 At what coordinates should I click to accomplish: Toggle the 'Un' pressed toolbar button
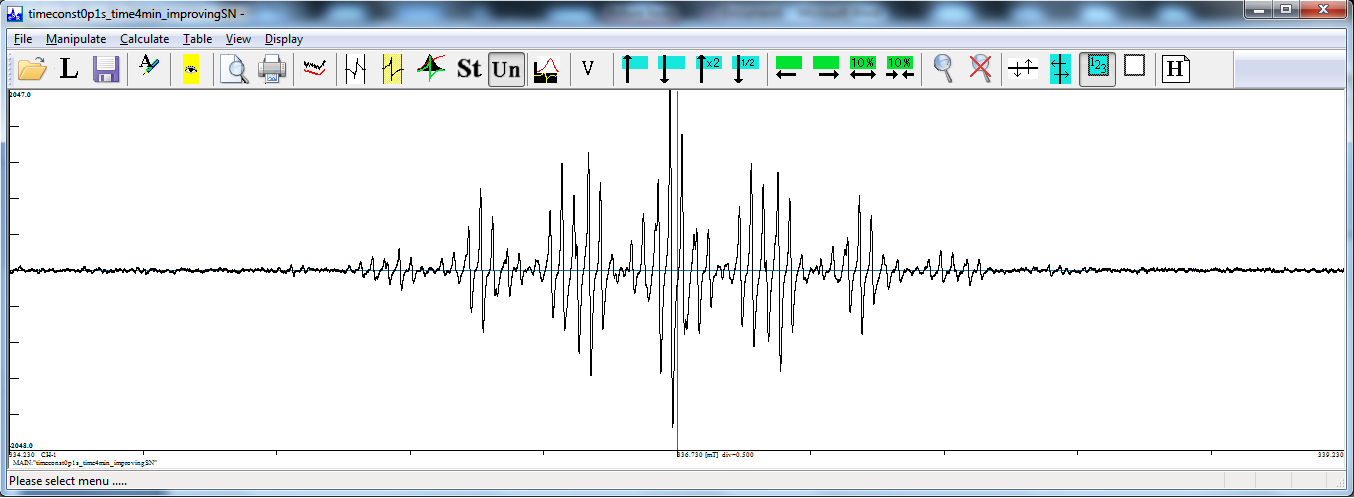pyautogui.click(x=507, y=69)
